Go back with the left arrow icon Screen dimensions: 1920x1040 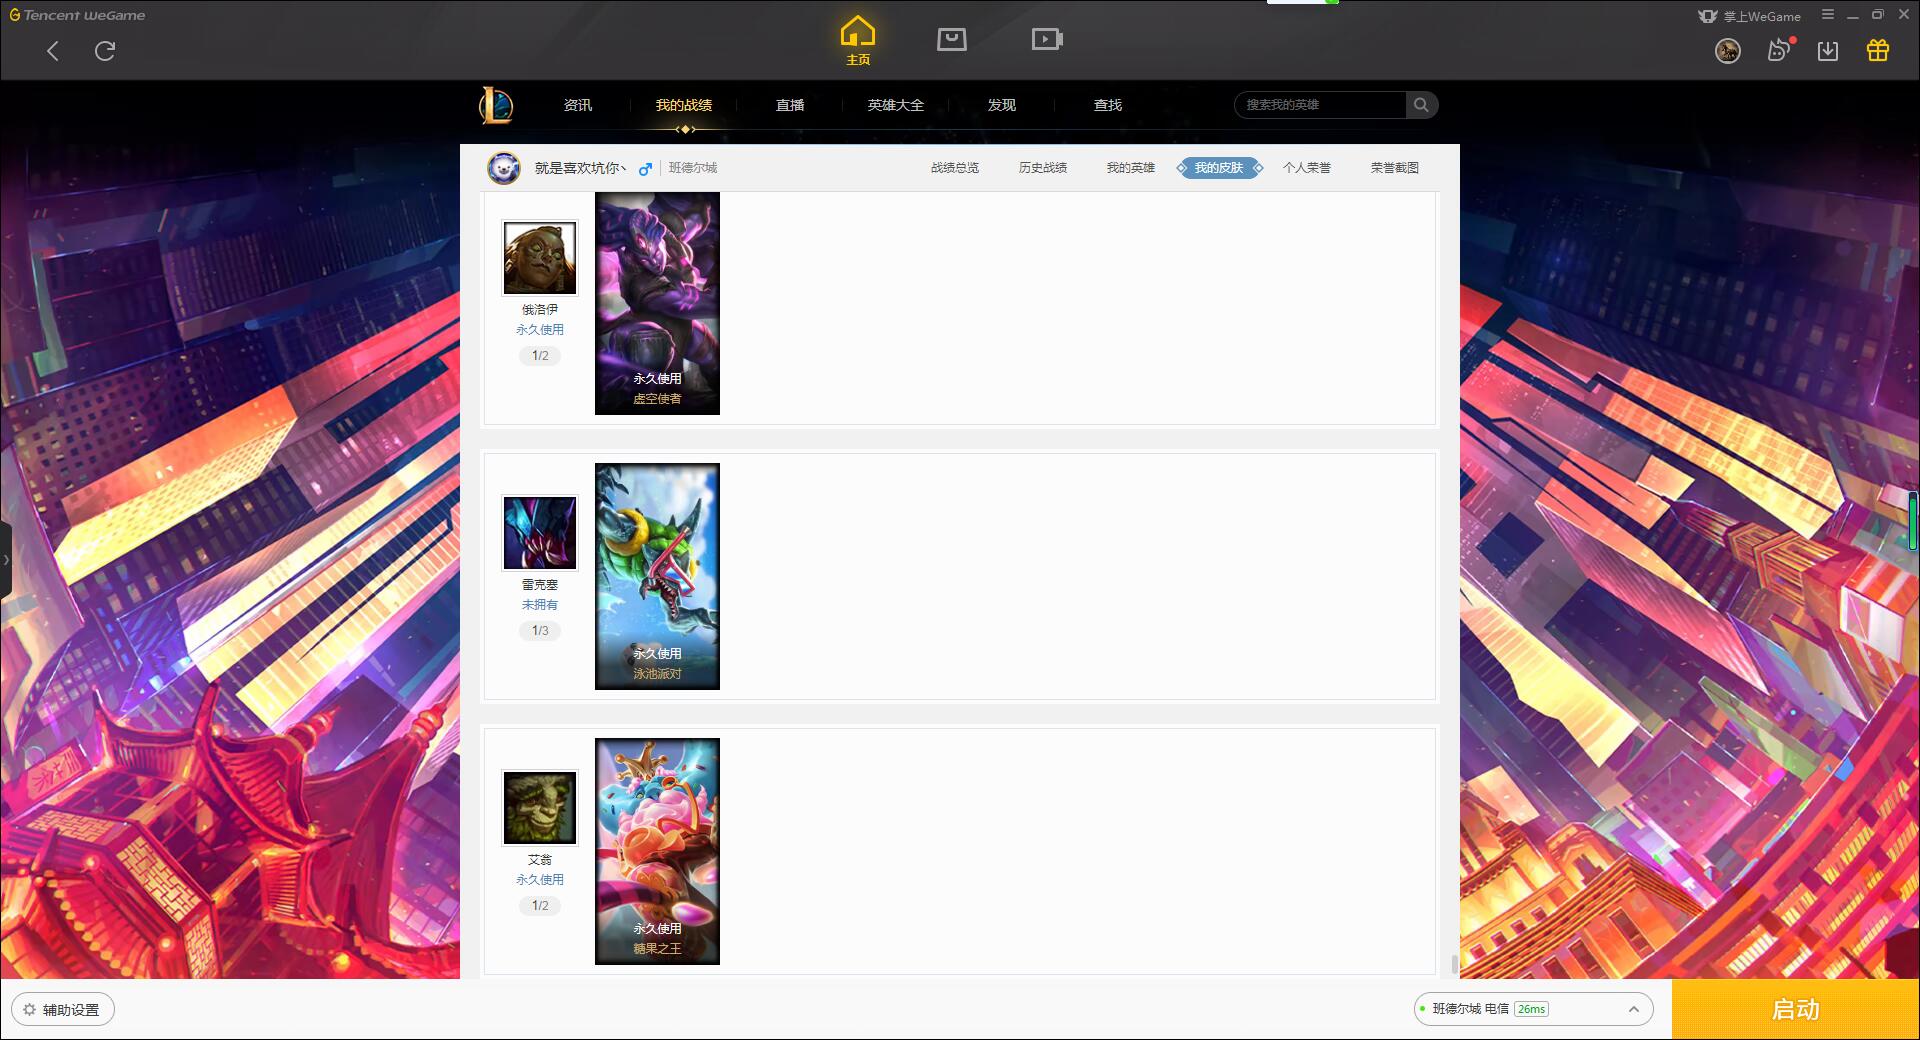click(x=53, y=51)
